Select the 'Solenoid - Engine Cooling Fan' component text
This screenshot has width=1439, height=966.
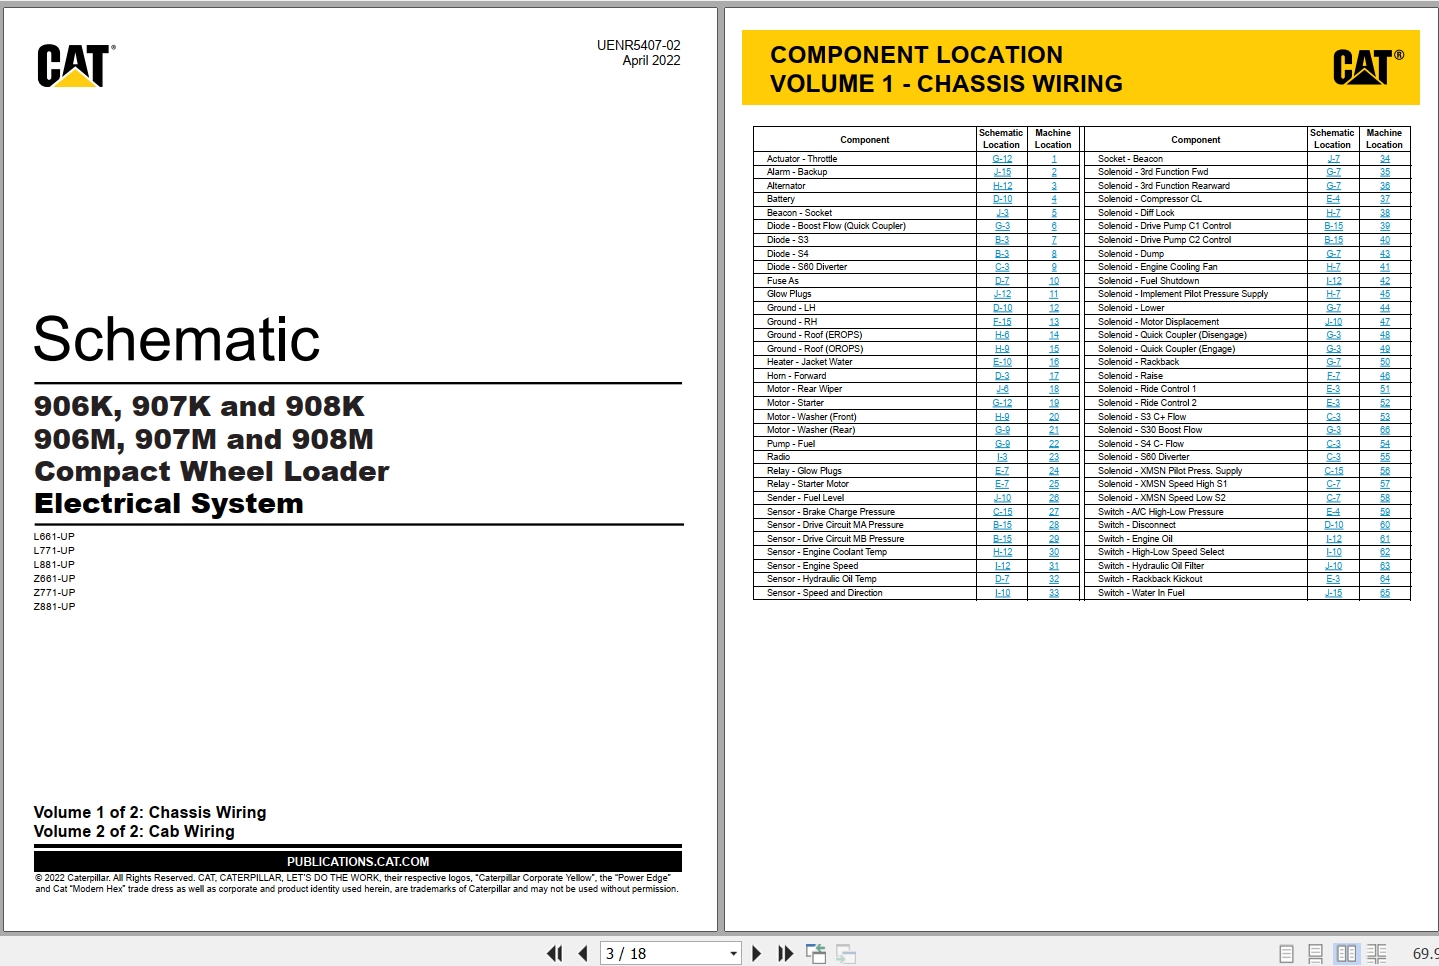pyautogui.click(x=1158, y=267)
